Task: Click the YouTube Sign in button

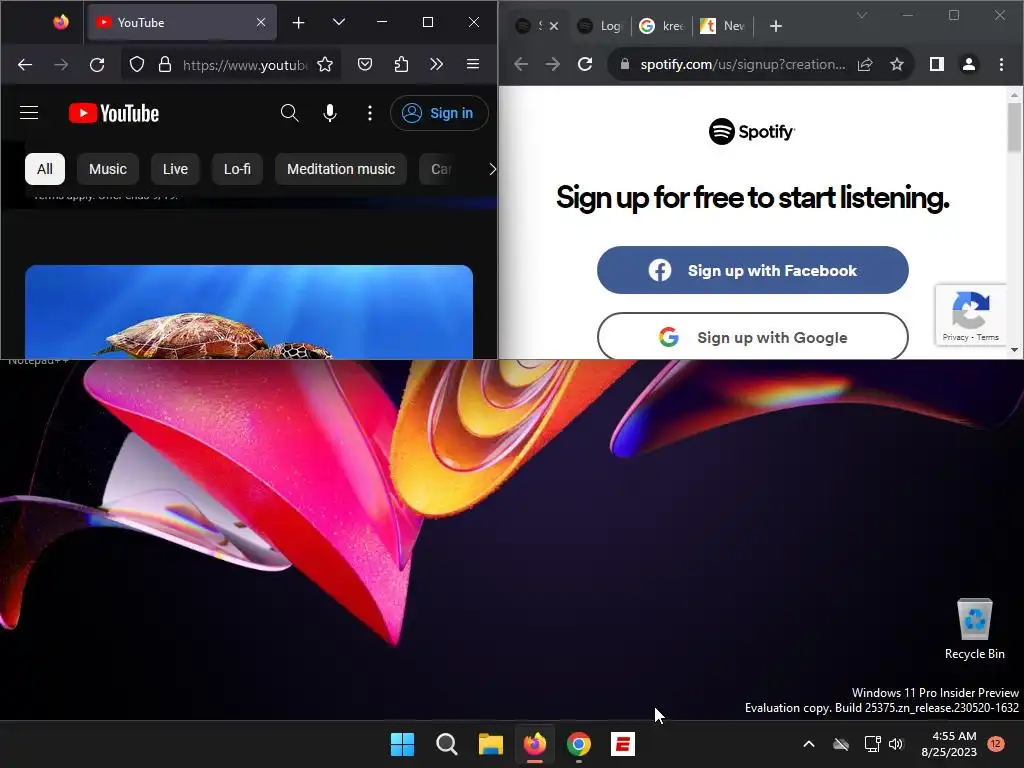Action: click(x=439, y=113)
